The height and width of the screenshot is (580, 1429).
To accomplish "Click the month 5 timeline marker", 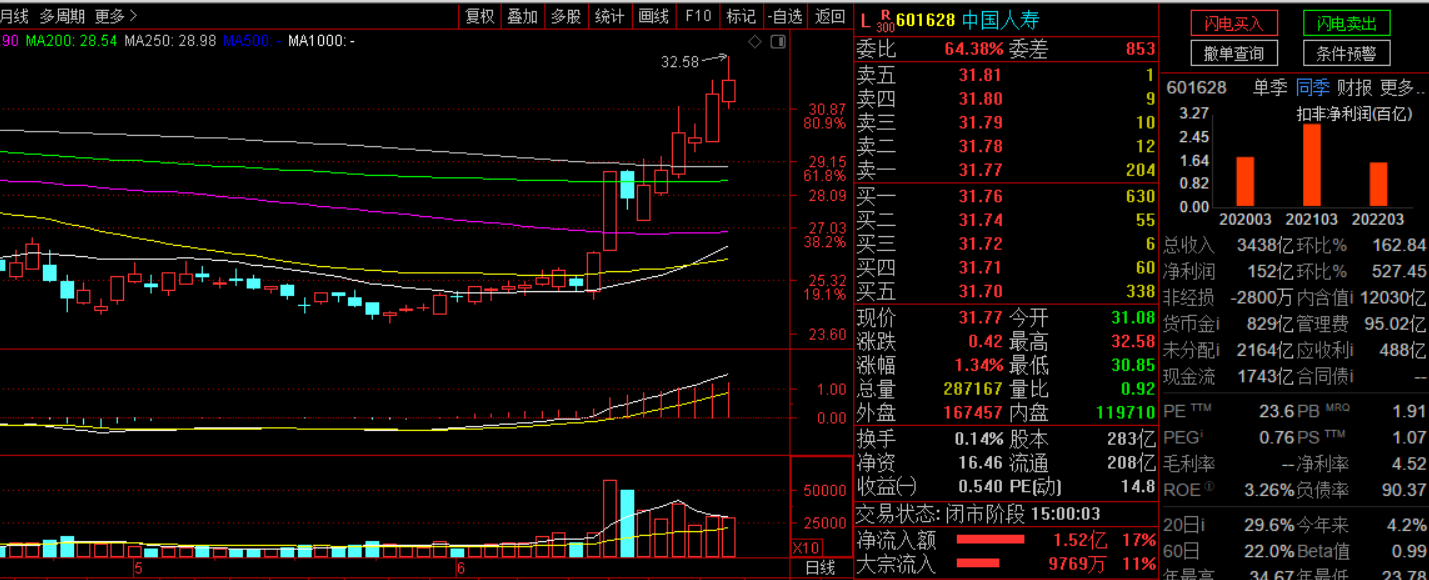I will (139, 568).
